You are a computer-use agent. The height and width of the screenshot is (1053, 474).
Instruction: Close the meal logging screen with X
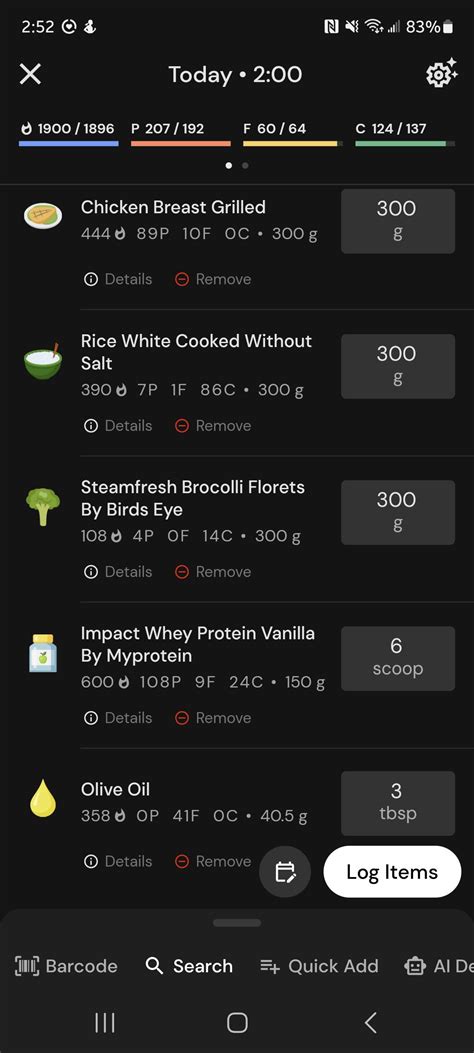[x=30, y=74]
